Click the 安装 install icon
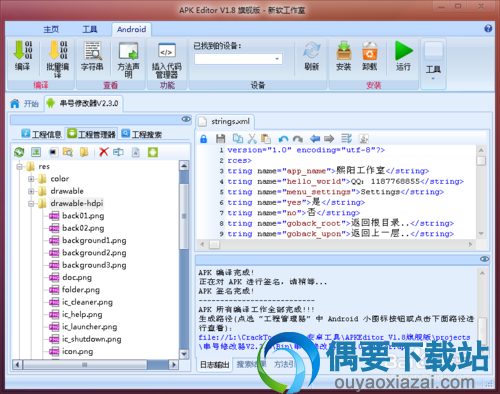The width and height of the screenshot is (500, 394). click(344, 51)
